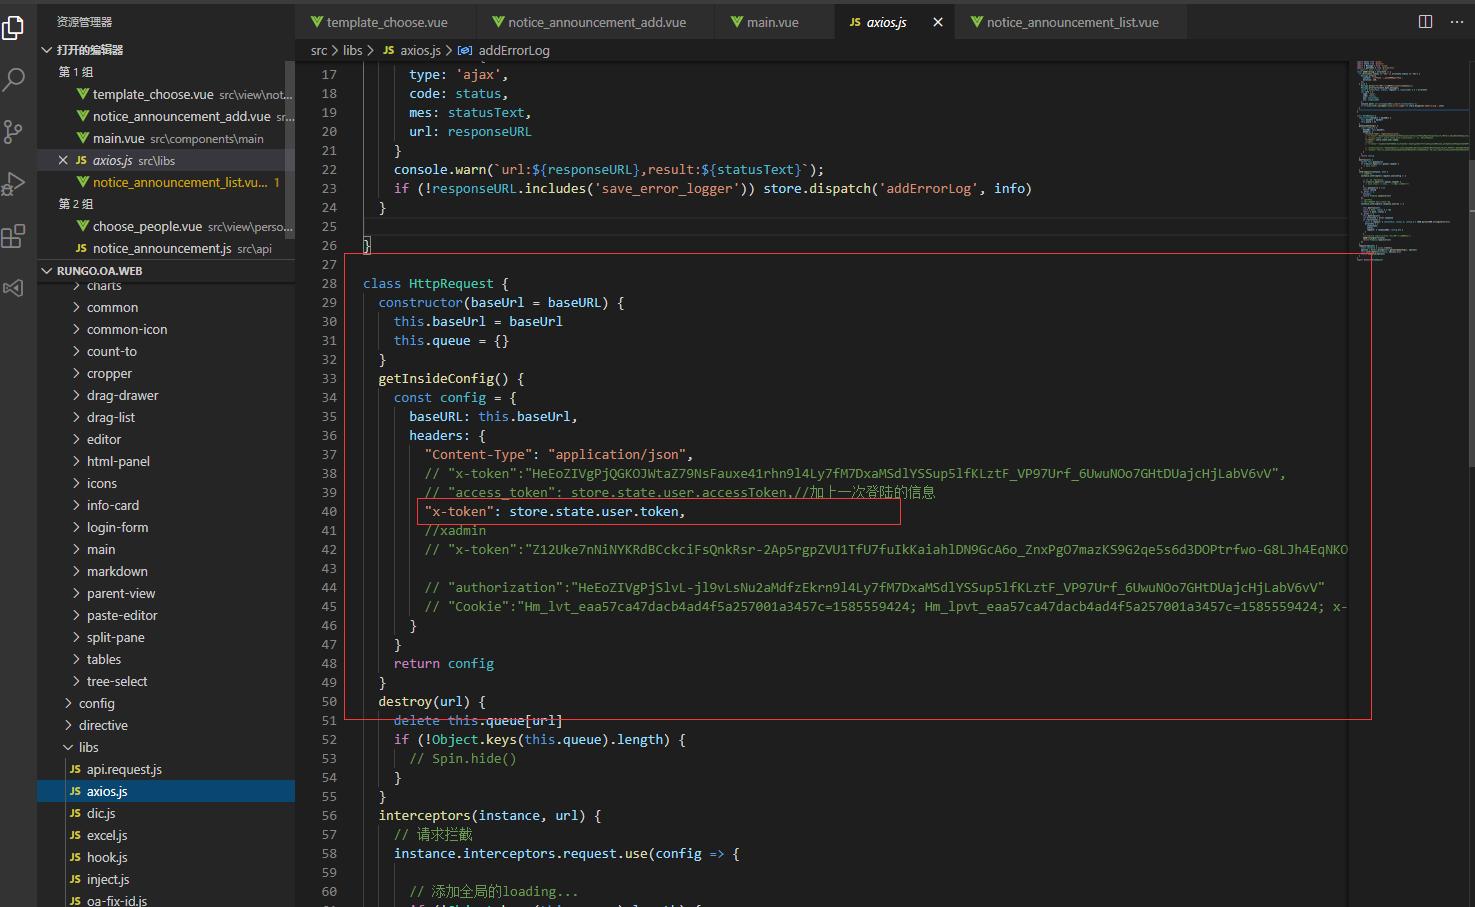Click the Visual Studio icon in the activity bar

[x=14, y=288]
